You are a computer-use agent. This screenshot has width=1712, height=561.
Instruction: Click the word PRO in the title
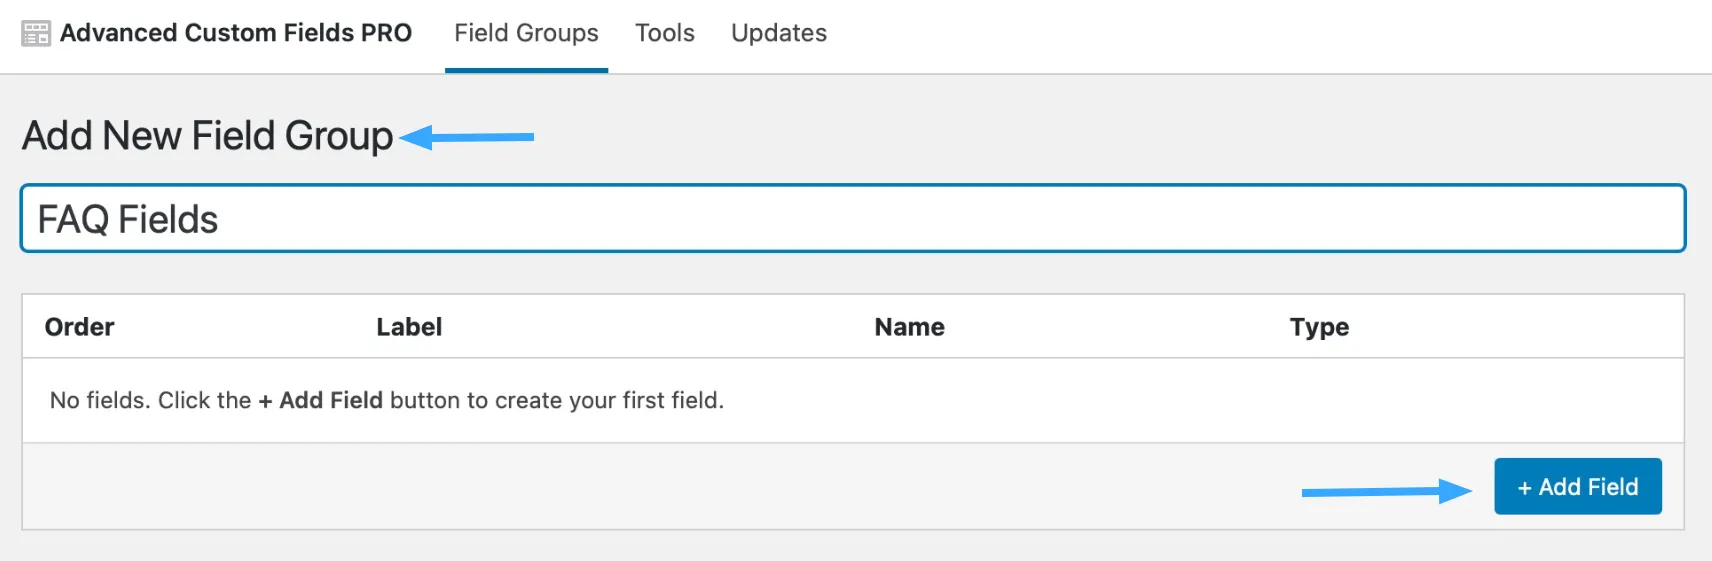[386, 33]
